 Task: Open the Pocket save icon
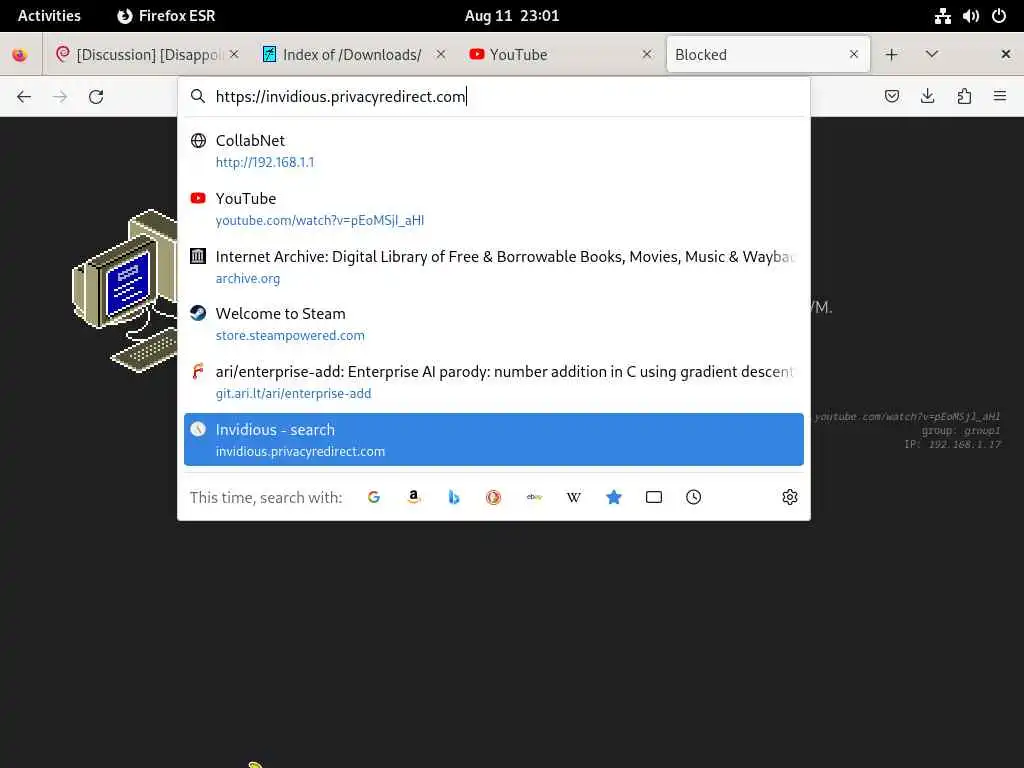[x=891, y=97]
